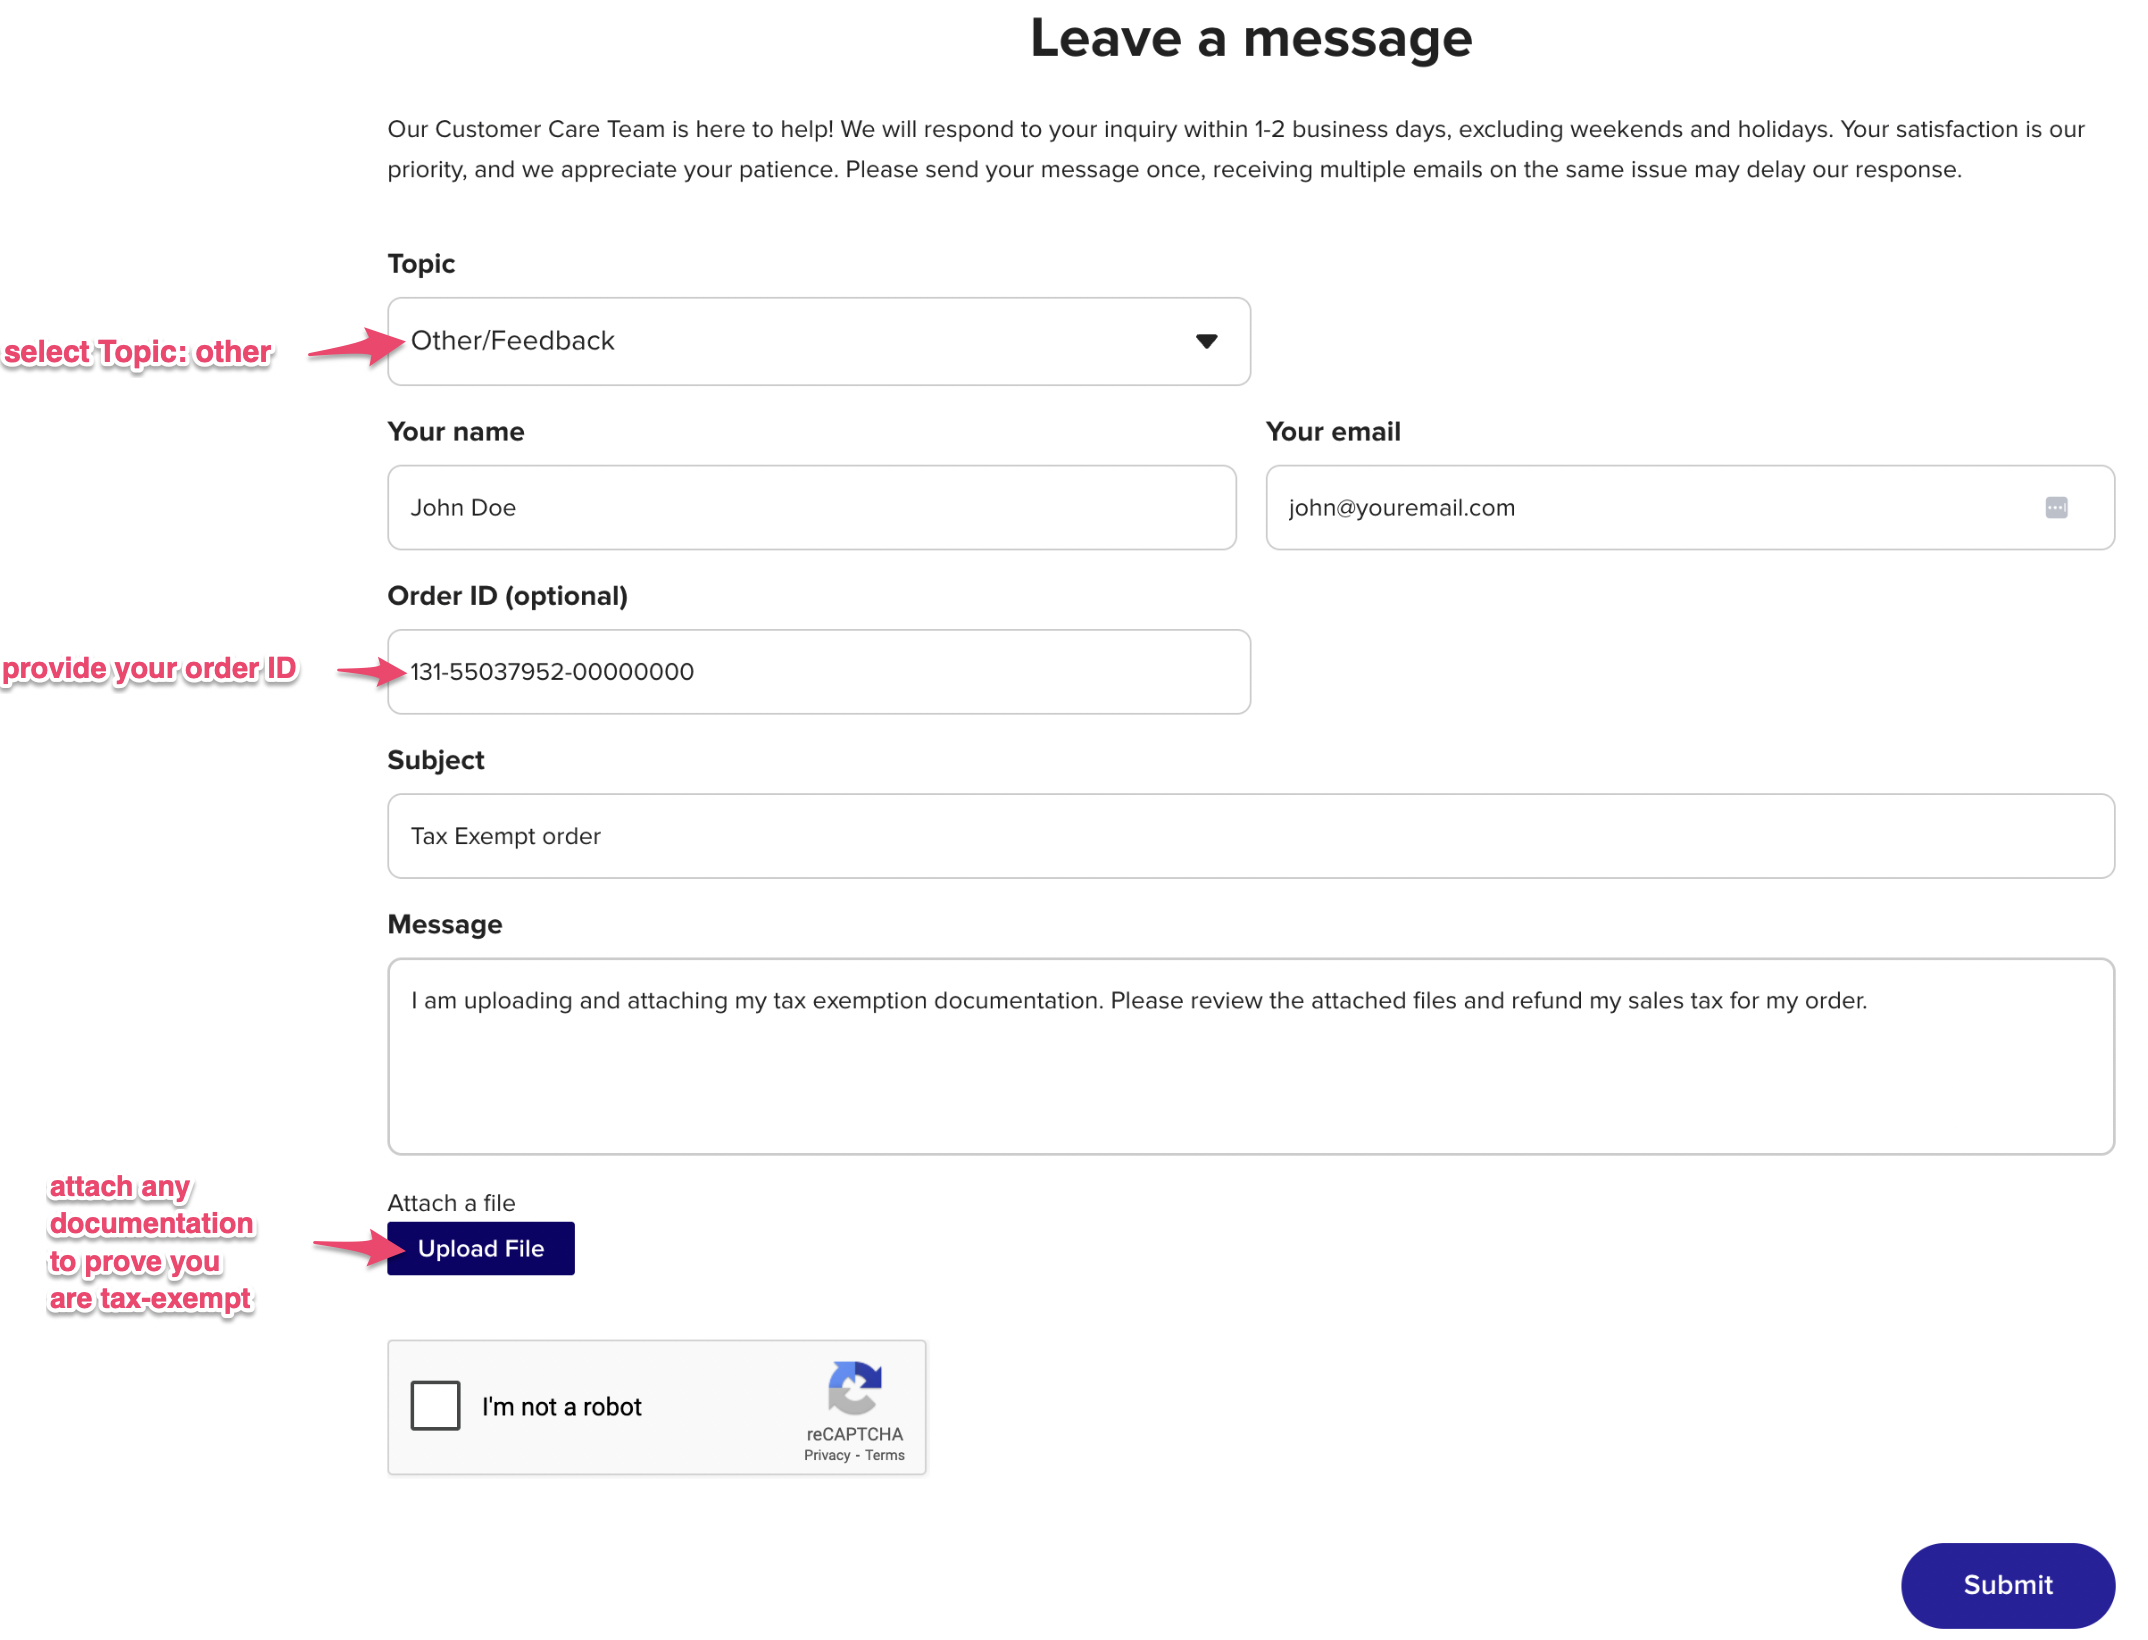This screenshot has height=1640, width=2148.
Task: Select the Subject field reading Tax Exempt order
Action: click(x=1250, y=836)
